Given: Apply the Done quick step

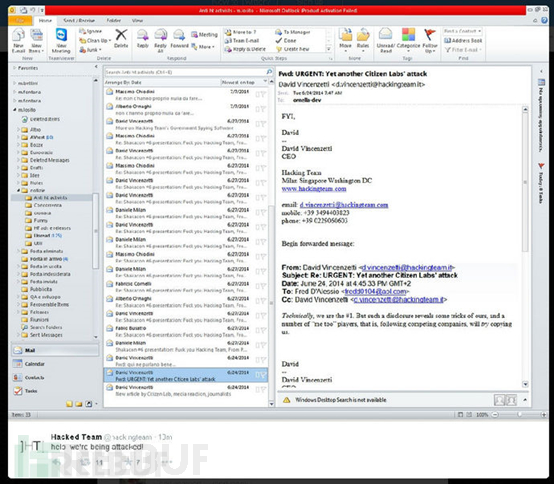Looking at the screenshot, I should click(x=285, y=41).
